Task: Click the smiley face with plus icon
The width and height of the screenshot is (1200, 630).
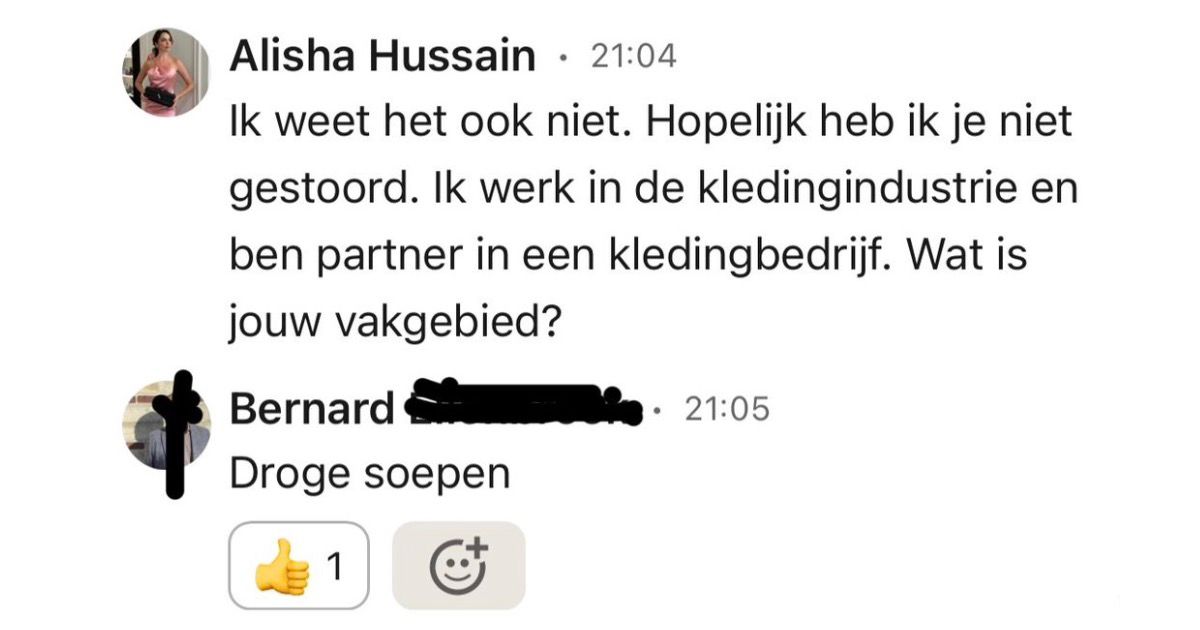Action: pos(458,566)
